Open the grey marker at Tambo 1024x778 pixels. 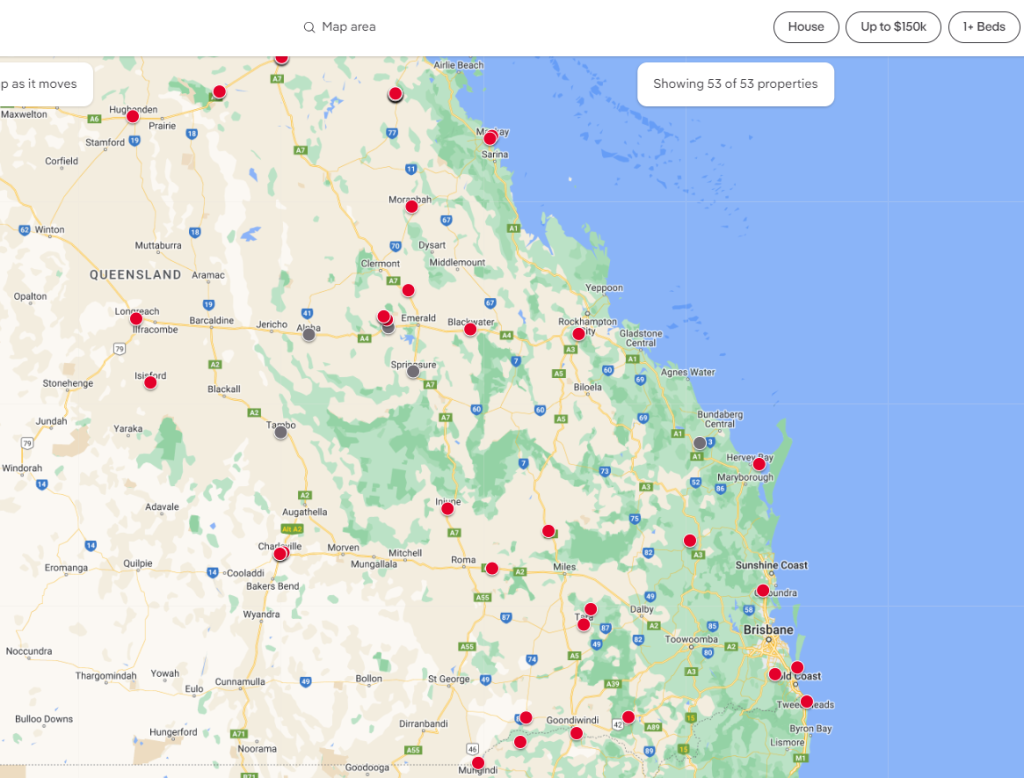point(281,432)
